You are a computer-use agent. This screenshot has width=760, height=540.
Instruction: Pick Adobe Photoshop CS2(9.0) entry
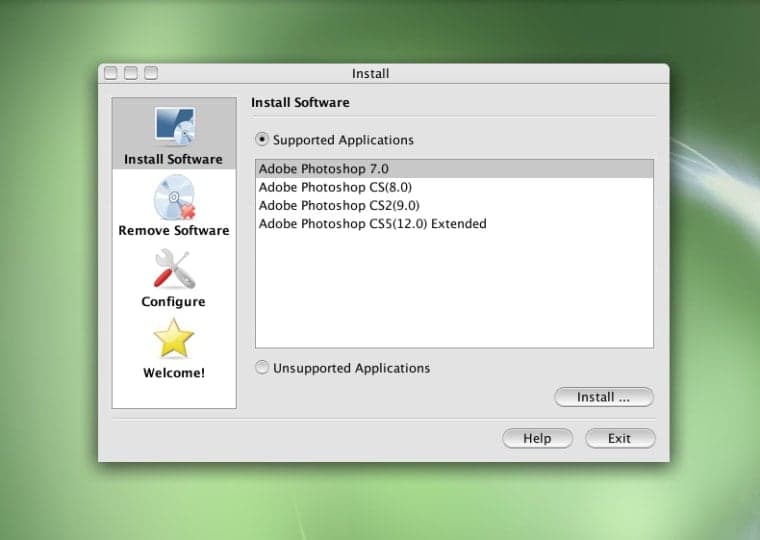coord(325,205)
